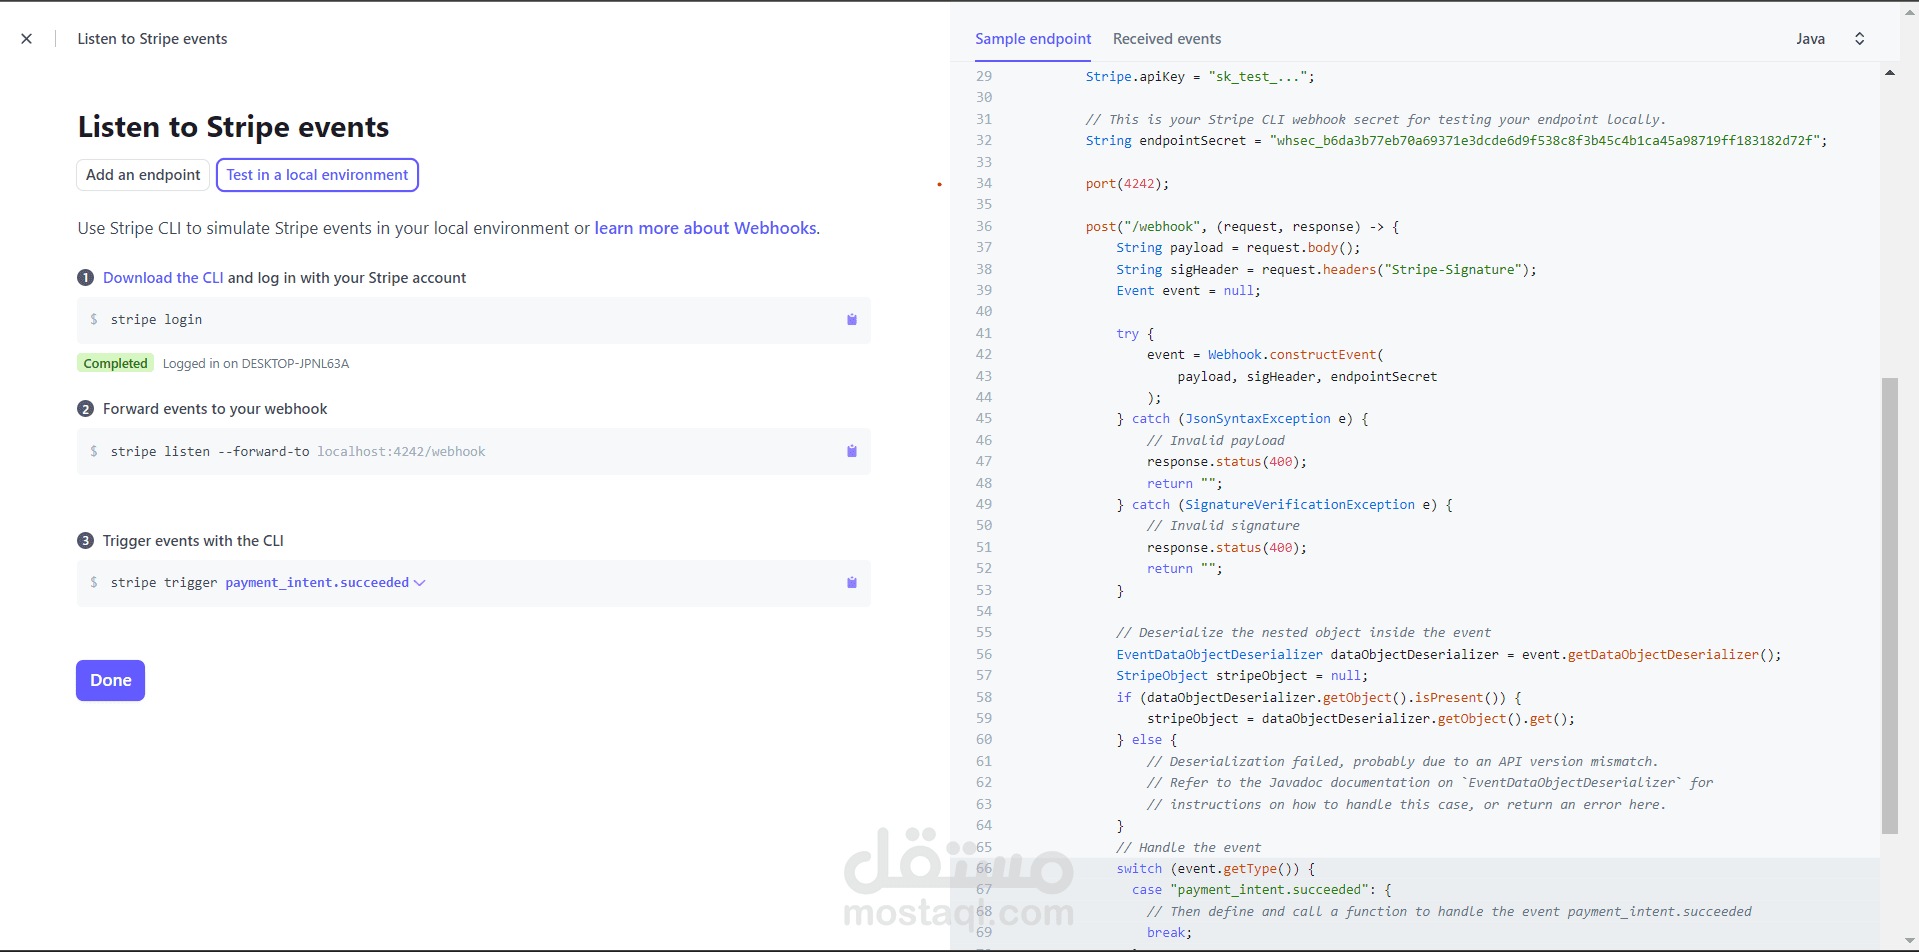Click the 'stripe login' command text
The height and width of the screenshot is (952, 1919).
point(156,320)
